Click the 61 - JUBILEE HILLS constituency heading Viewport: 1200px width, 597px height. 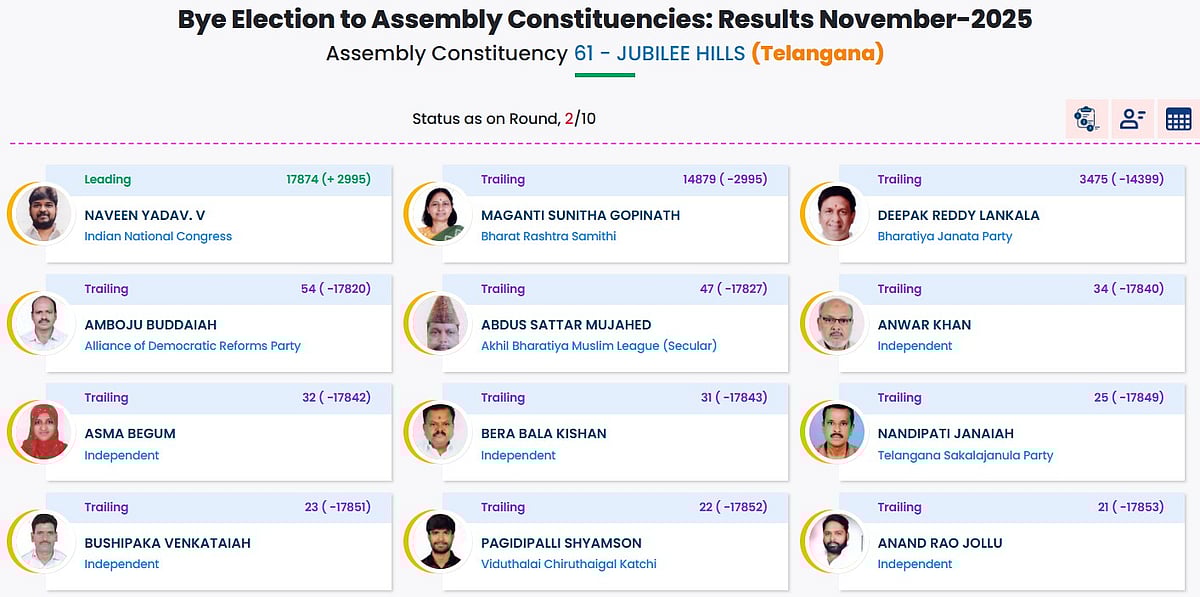[659, 53]
